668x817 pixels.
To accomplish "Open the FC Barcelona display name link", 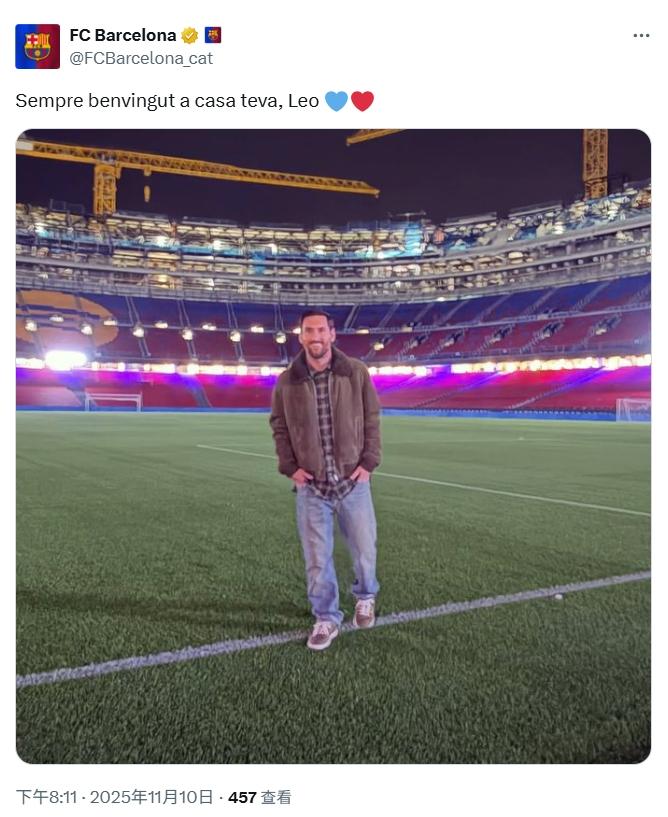I will (122, 35).
